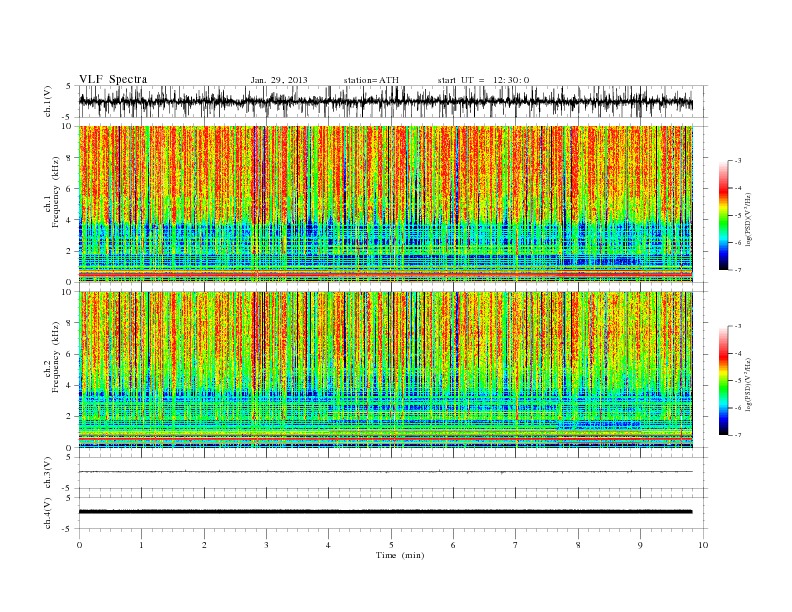Click the "10" tick on the time axis
The height and width of the screenshot is (612, 792).
(703, 545)
